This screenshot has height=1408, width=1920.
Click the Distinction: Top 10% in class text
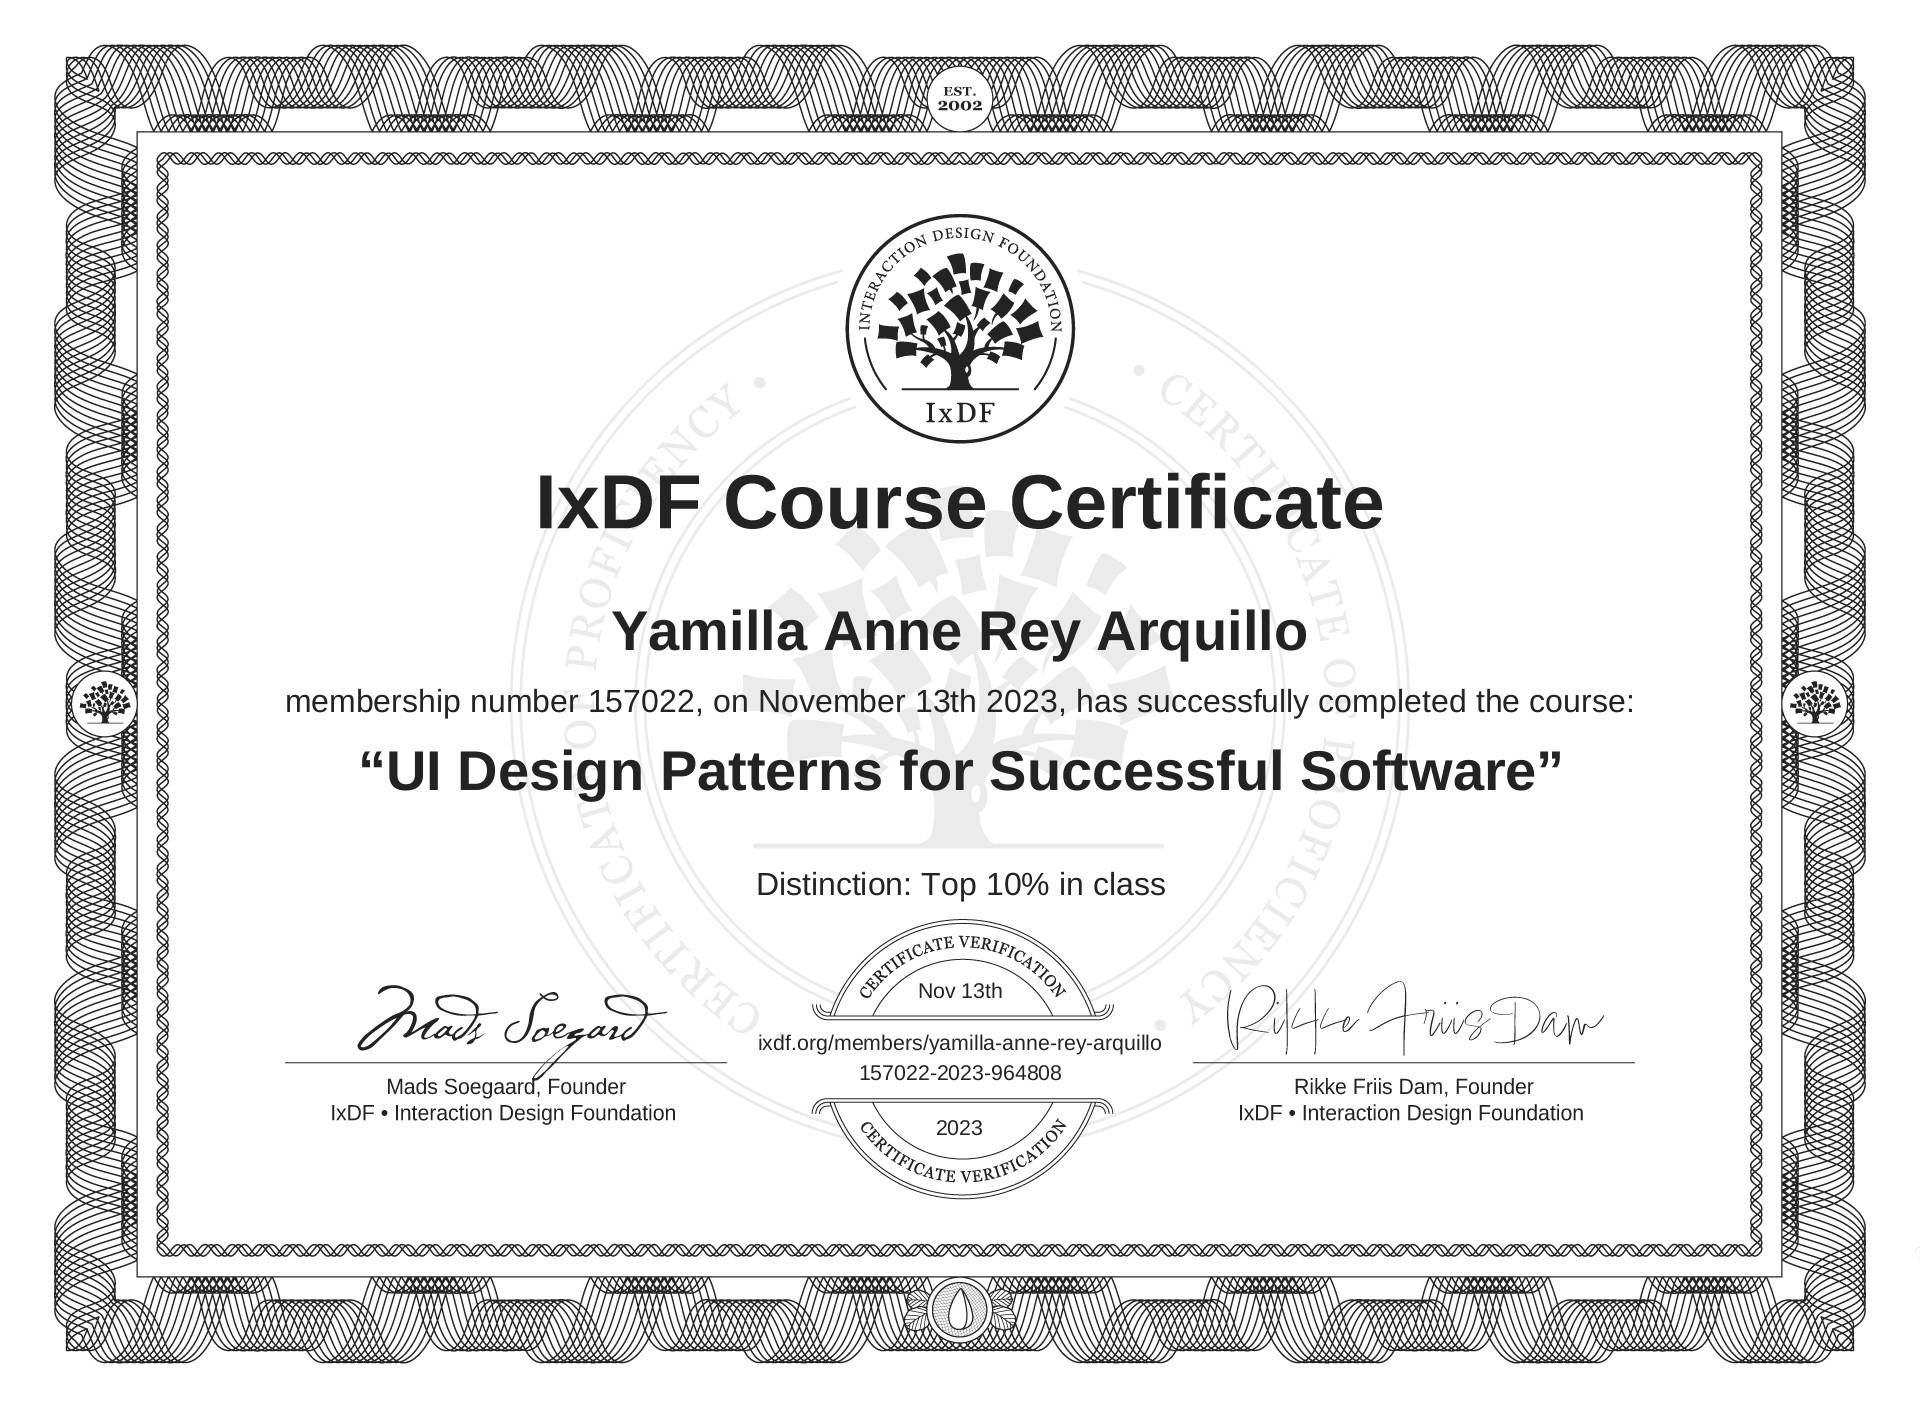pyautogui.click(x=960, y=885)
